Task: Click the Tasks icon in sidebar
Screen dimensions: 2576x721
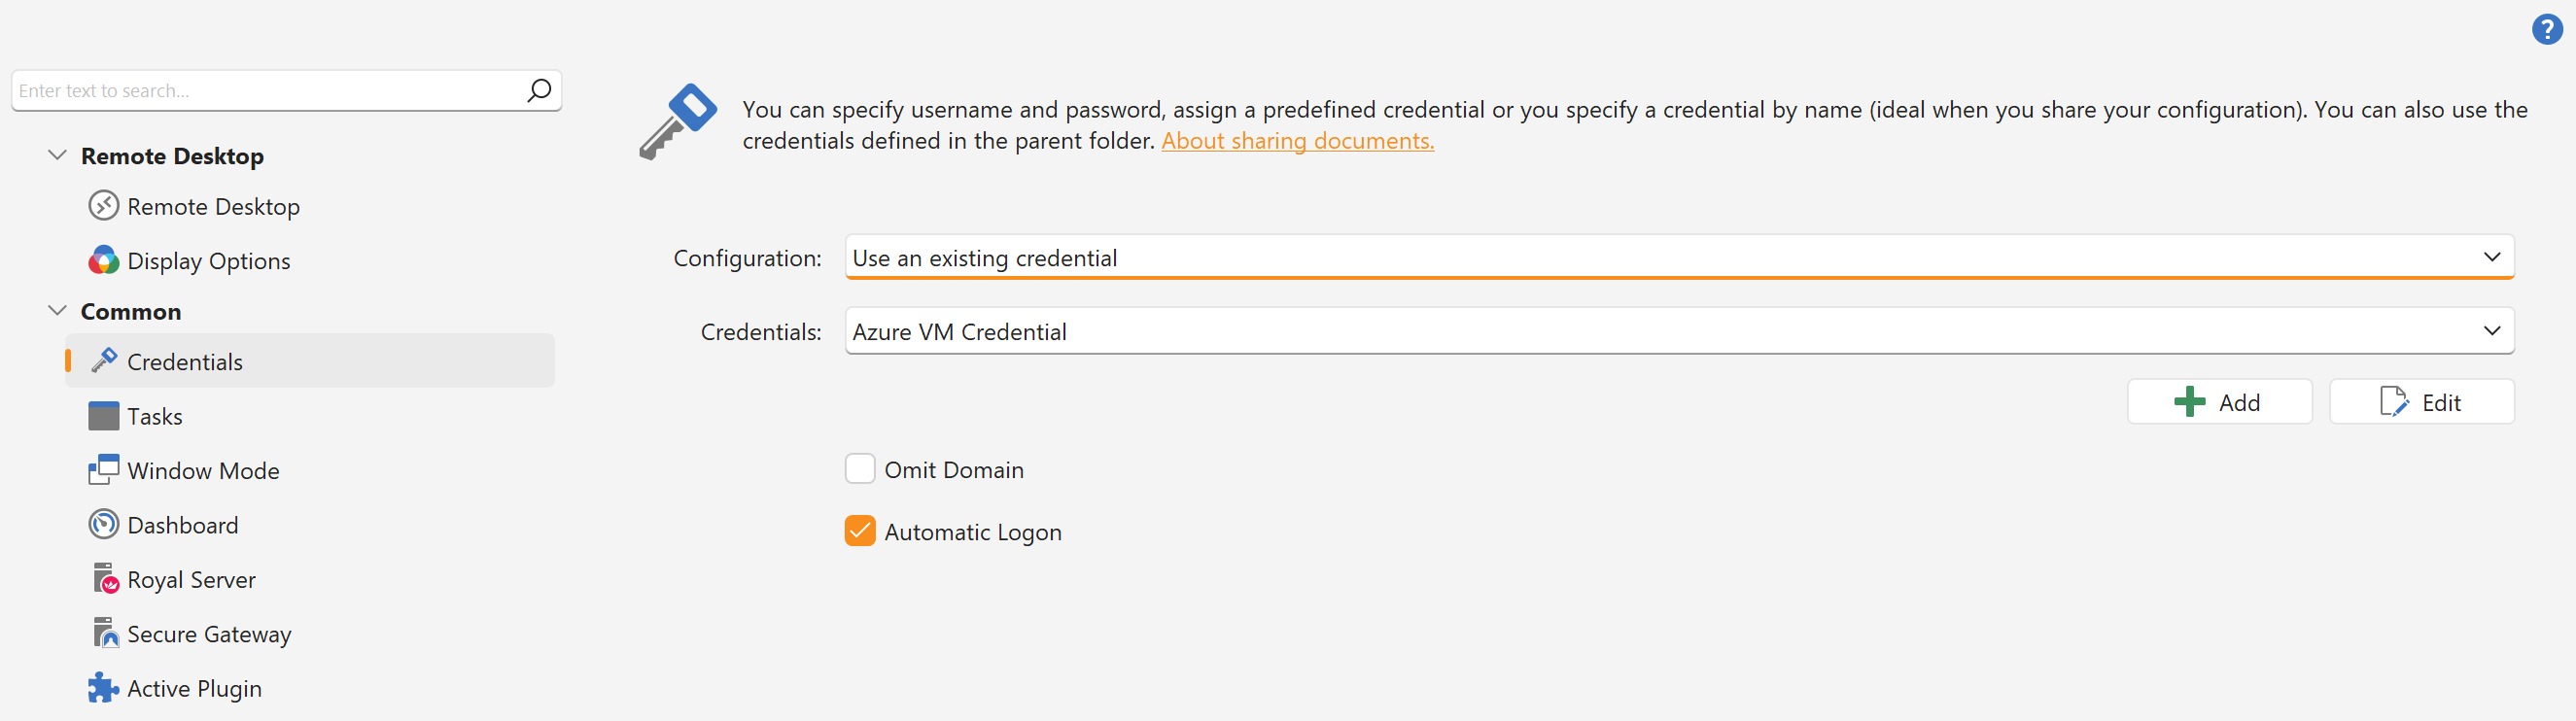Action: click(103, 416)
